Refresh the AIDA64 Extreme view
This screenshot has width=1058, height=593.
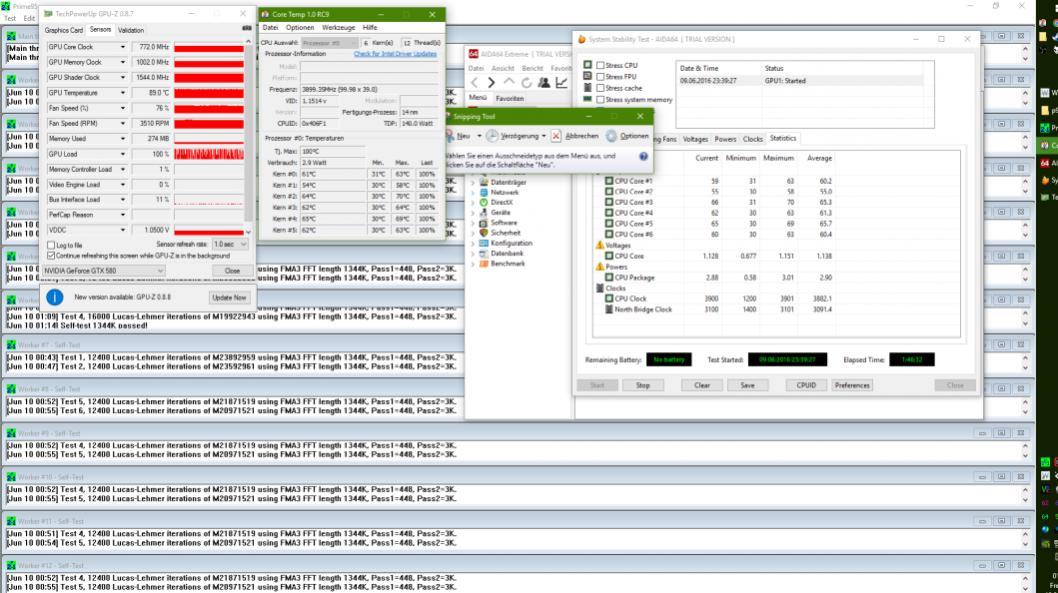point(526,83)
